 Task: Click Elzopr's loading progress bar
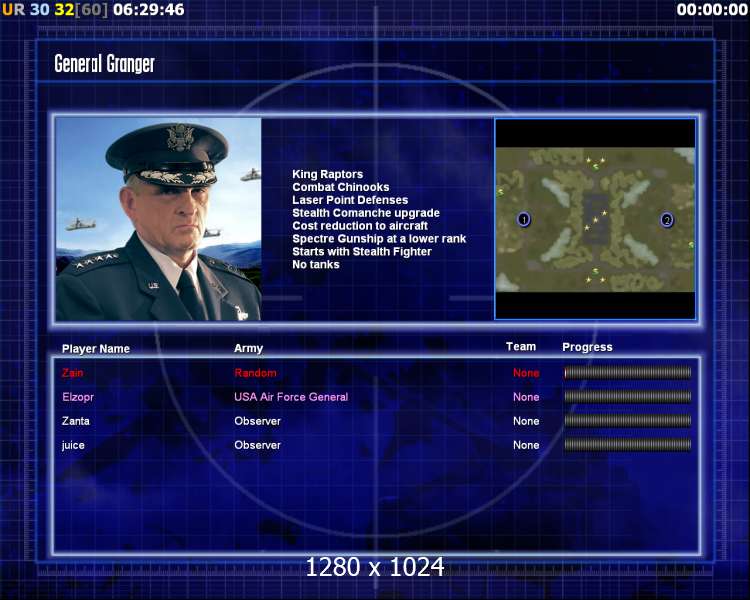coord(628,397)
